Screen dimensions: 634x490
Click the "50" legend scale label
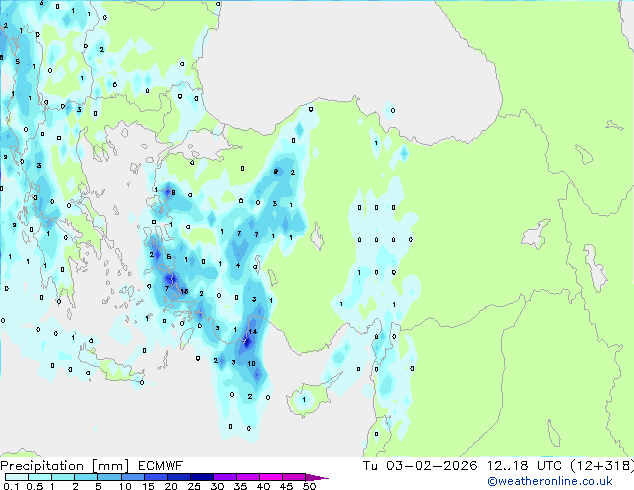[x=310, y=486]
